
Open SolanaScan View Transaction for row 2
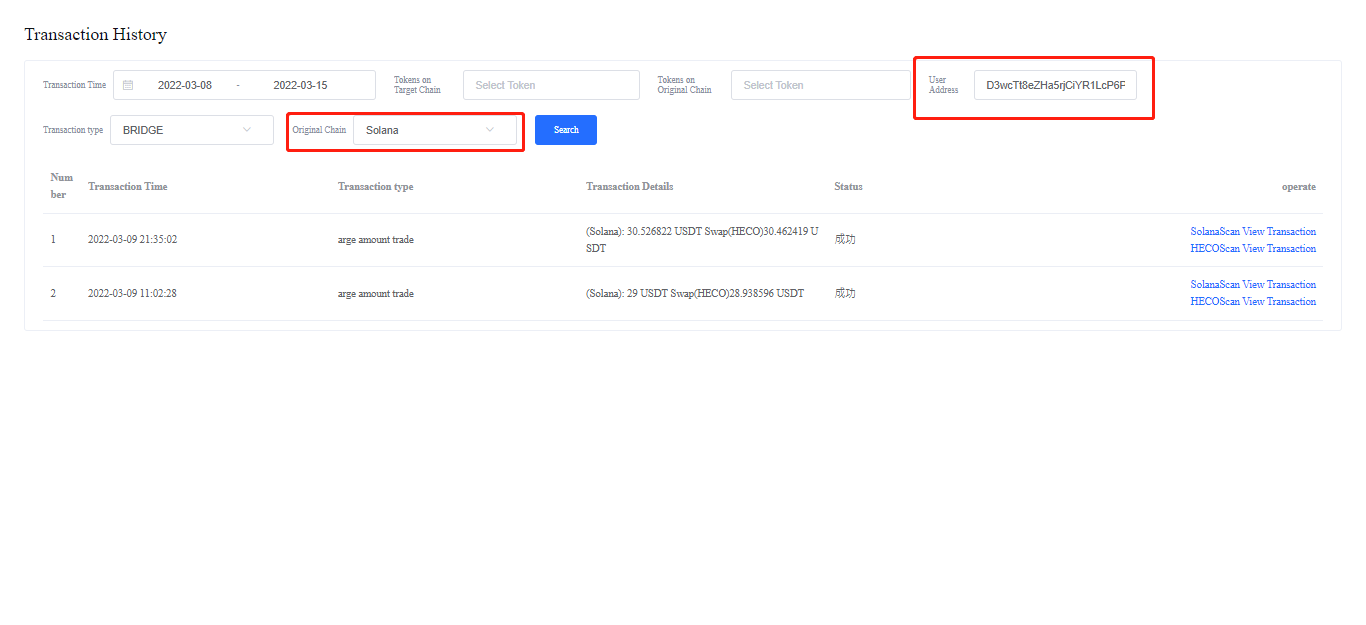click(1253, 284)
